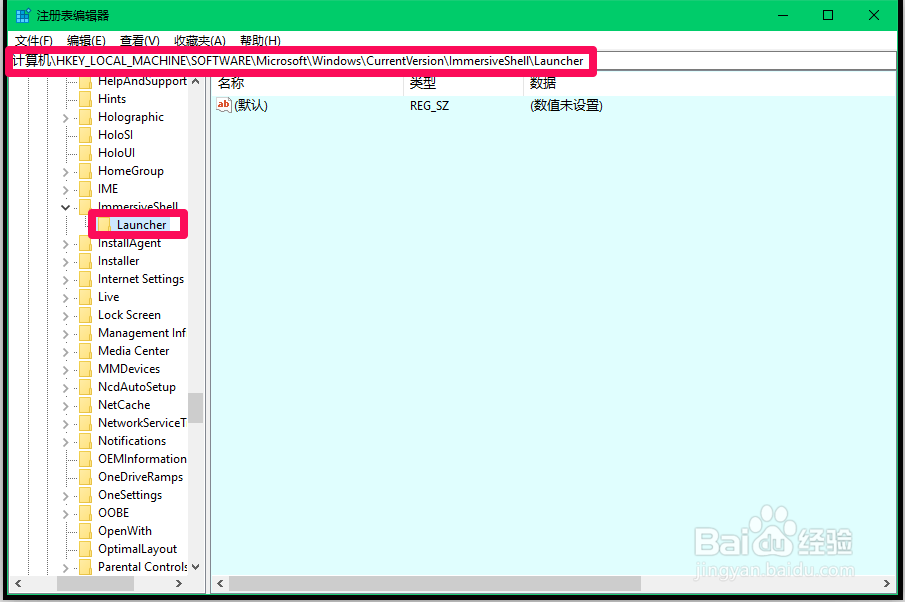
Task: Select the OneSettings tree key
Action: [130, 495]
